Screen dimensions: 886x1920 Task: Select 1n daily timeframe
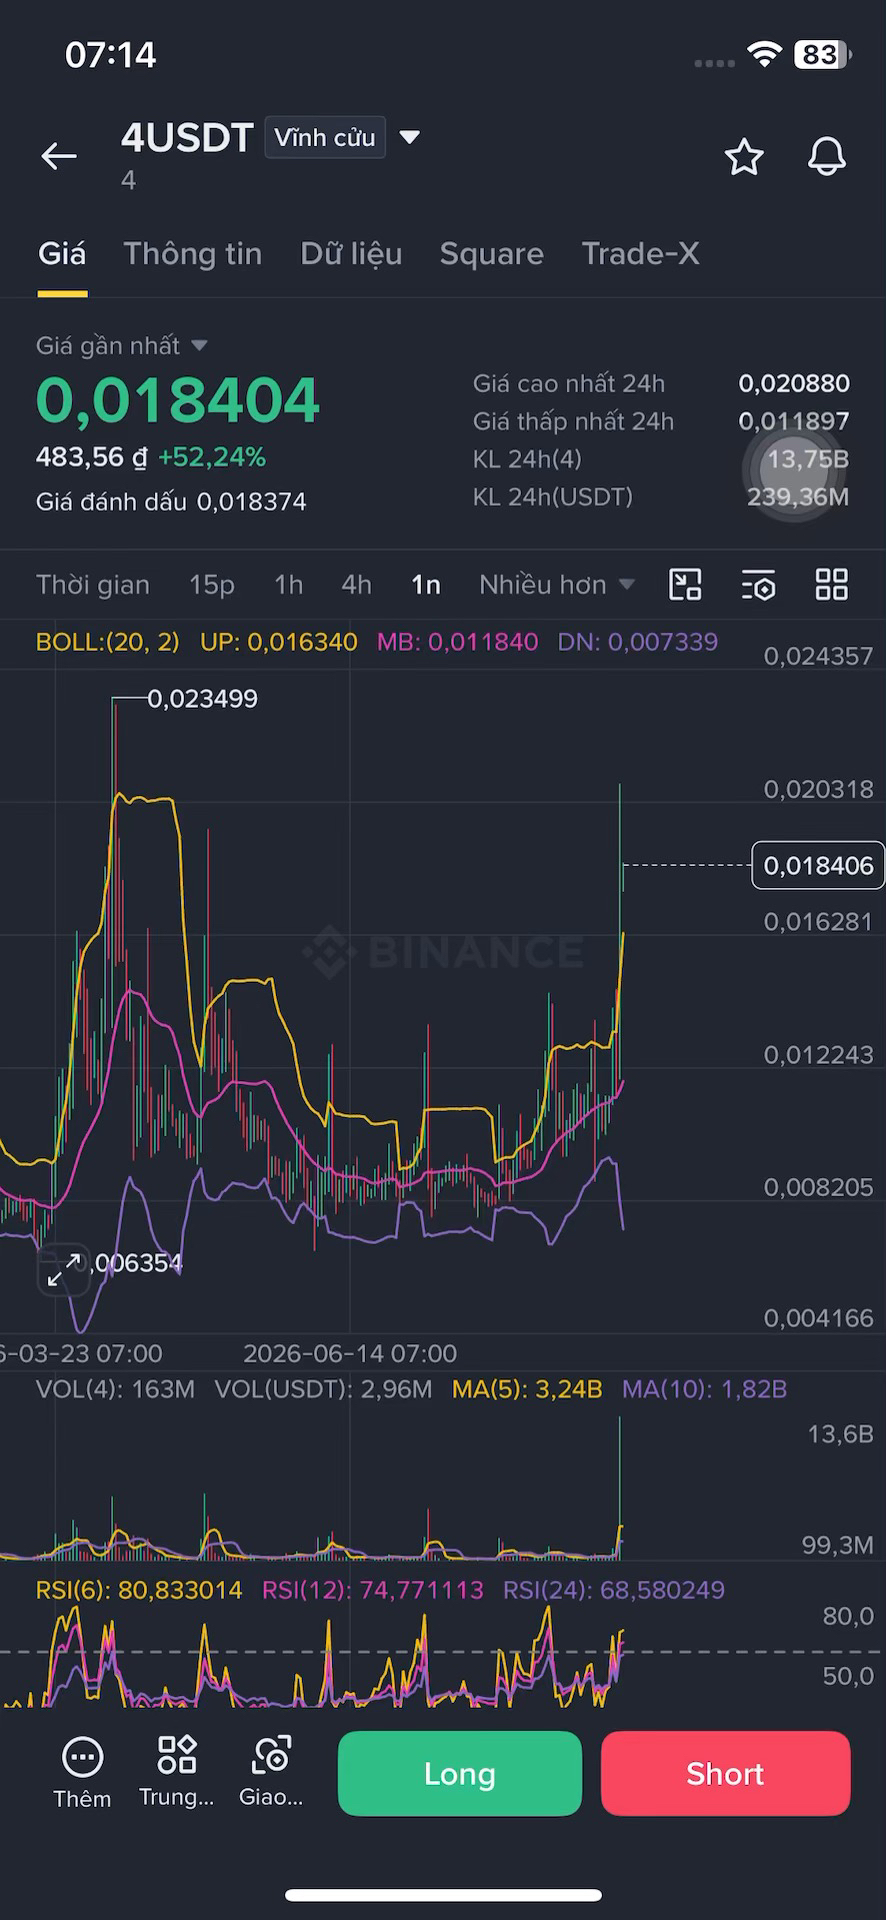click(x=426, y=585)
